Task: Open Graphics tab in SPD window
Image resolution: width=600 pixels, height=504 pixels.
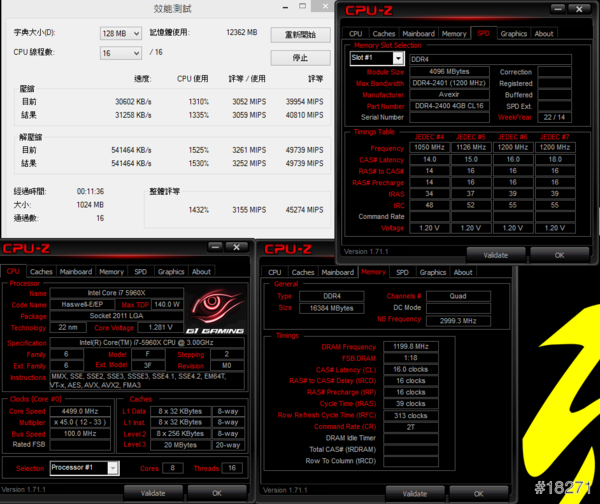Action: 514,34
